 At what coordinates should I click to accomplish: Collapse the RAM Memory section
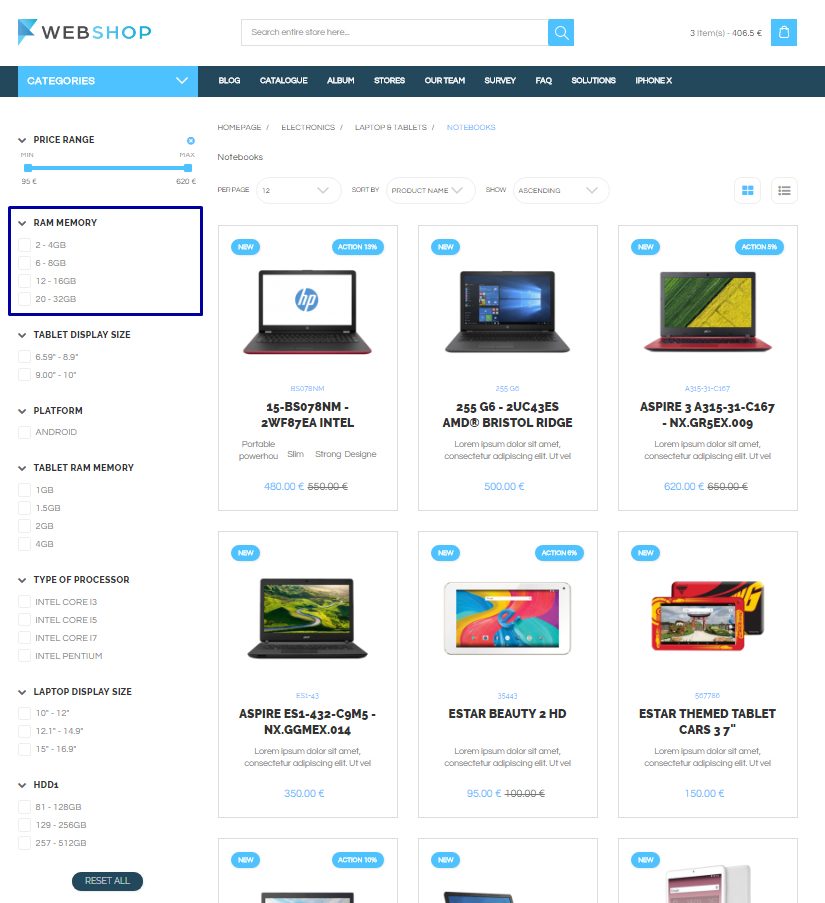coord(22,223)
